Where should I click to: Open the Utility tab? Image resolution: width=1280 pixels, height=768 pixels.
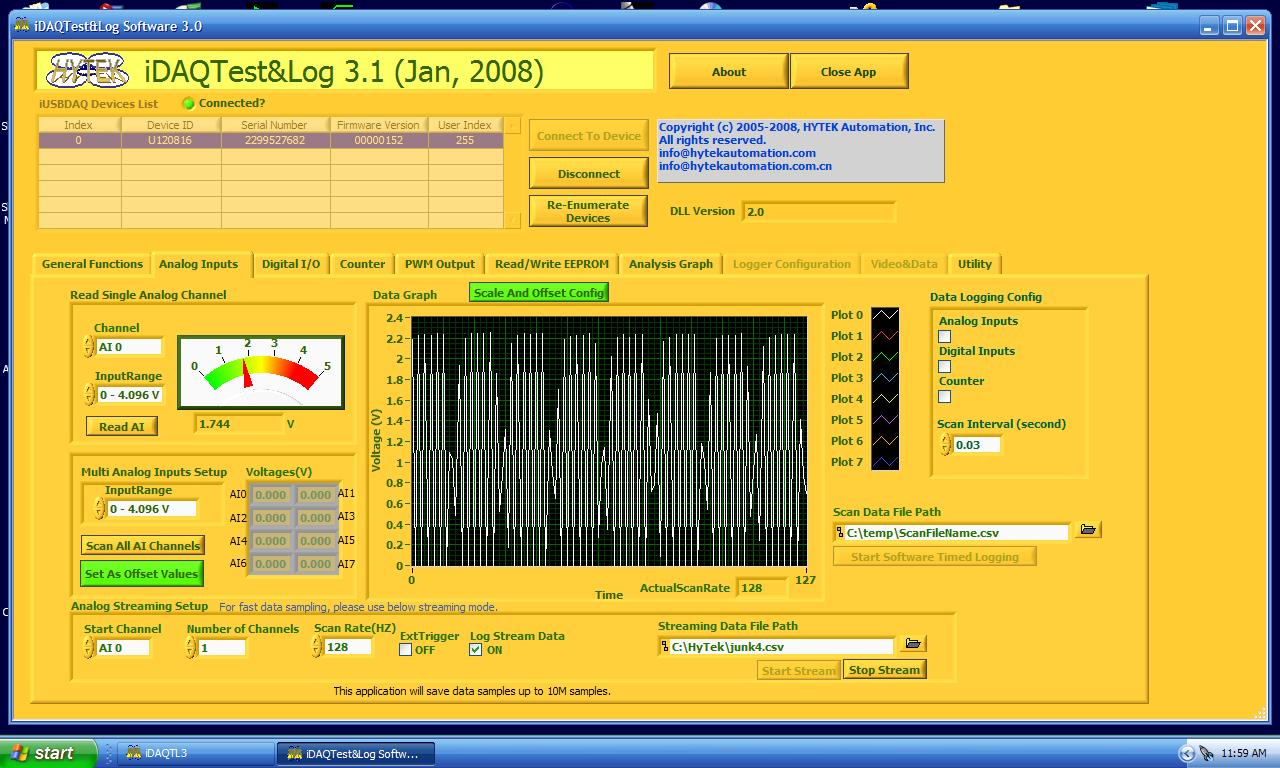[975, 264]
